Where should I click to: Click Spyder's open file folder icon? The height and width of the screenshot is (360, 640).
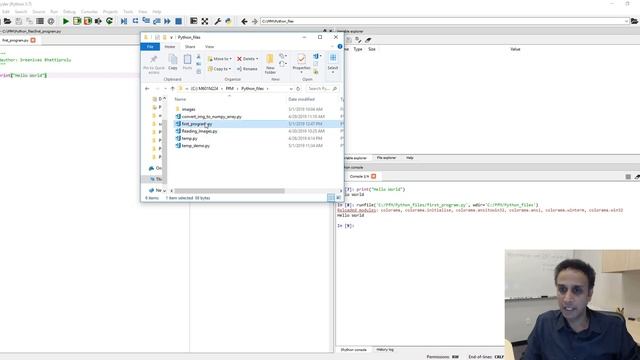(7, 21)
